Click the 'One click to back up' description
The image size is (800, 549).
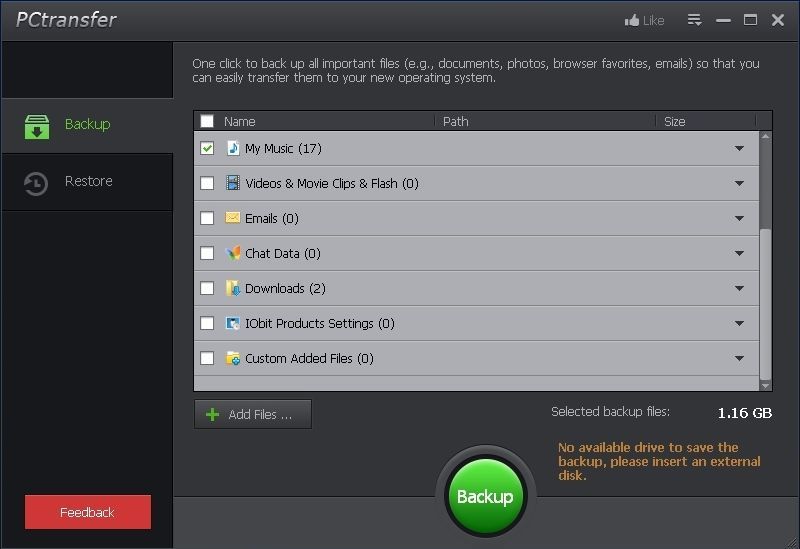pos(476,70)
